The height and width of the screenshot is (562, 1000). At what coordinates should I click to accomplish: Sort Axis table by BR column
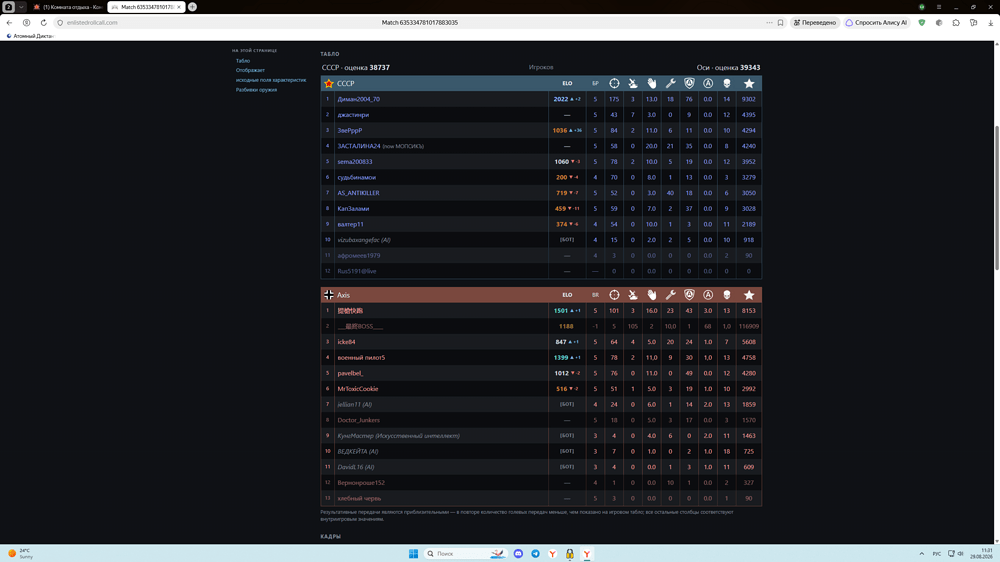(x=595, y=295)
